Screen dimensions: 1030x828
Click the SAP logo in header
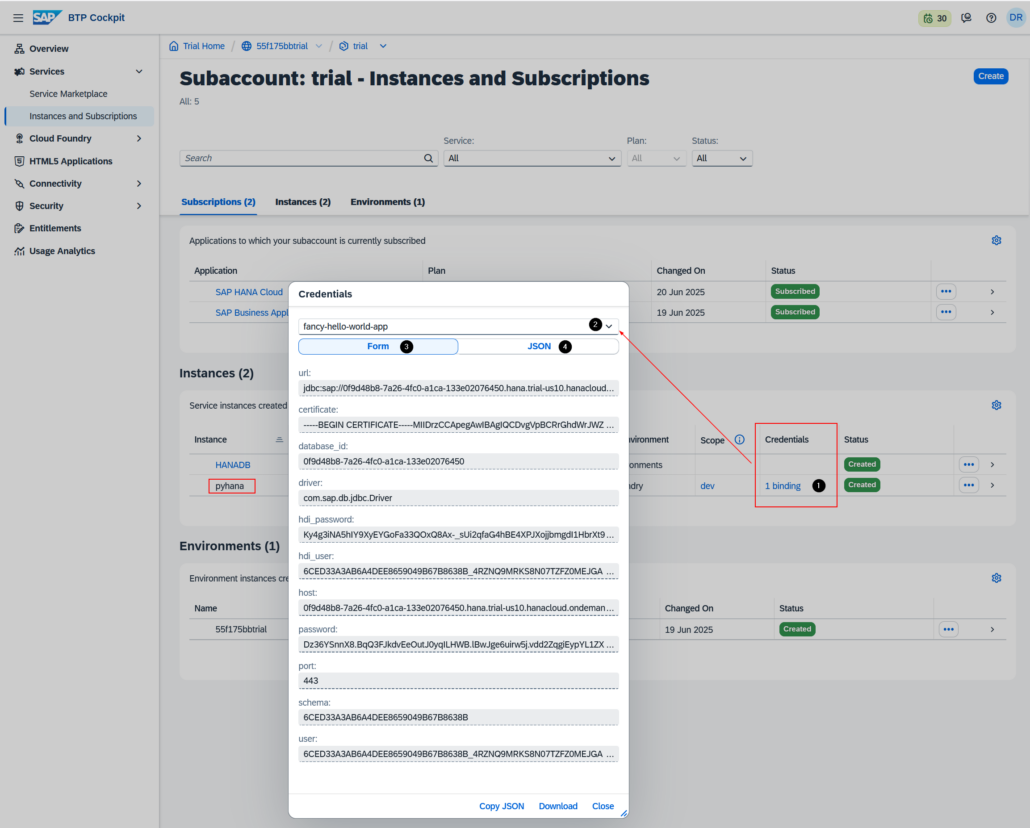[47, 17]
